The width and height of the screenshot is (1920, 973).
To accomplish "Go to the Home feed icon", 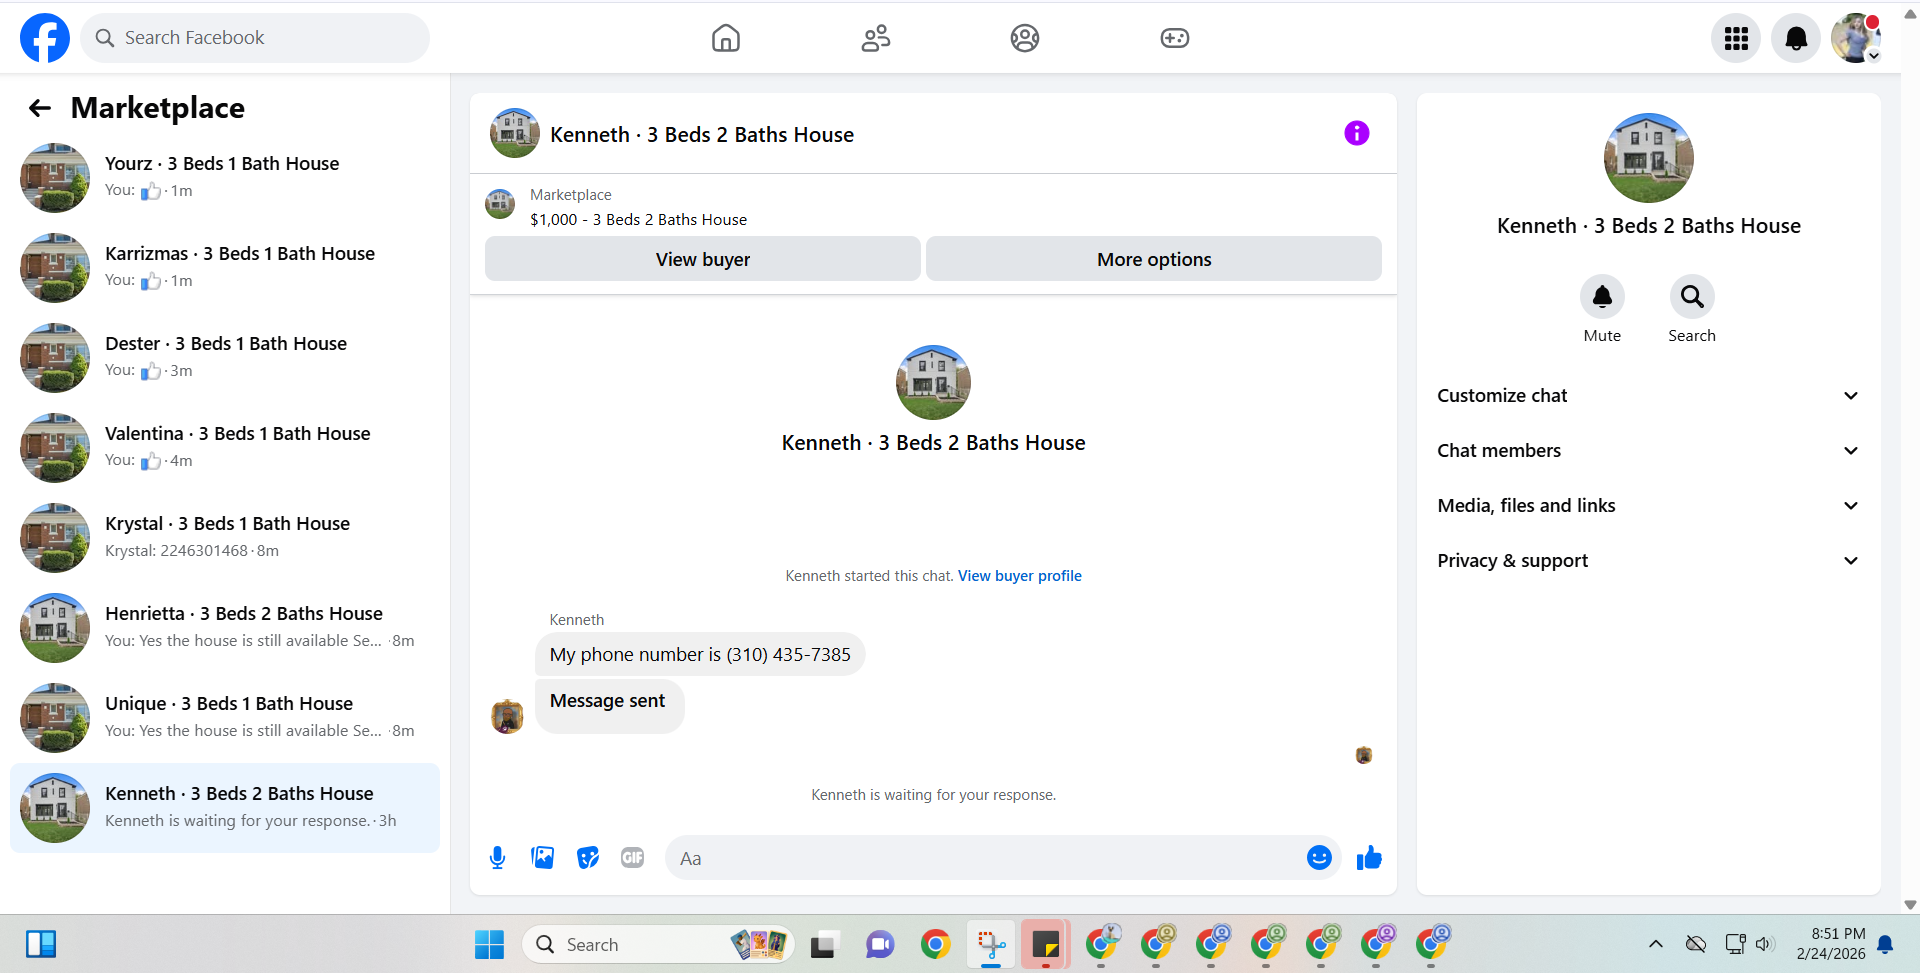I will [x=726, y=38].
